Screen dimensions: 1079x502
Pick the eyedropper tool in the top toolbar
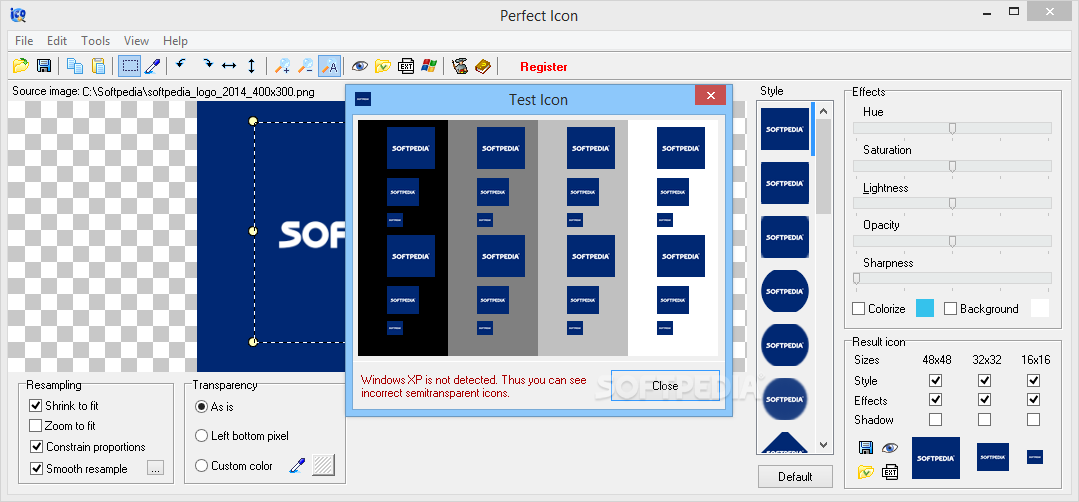click(x=153, y=66)
